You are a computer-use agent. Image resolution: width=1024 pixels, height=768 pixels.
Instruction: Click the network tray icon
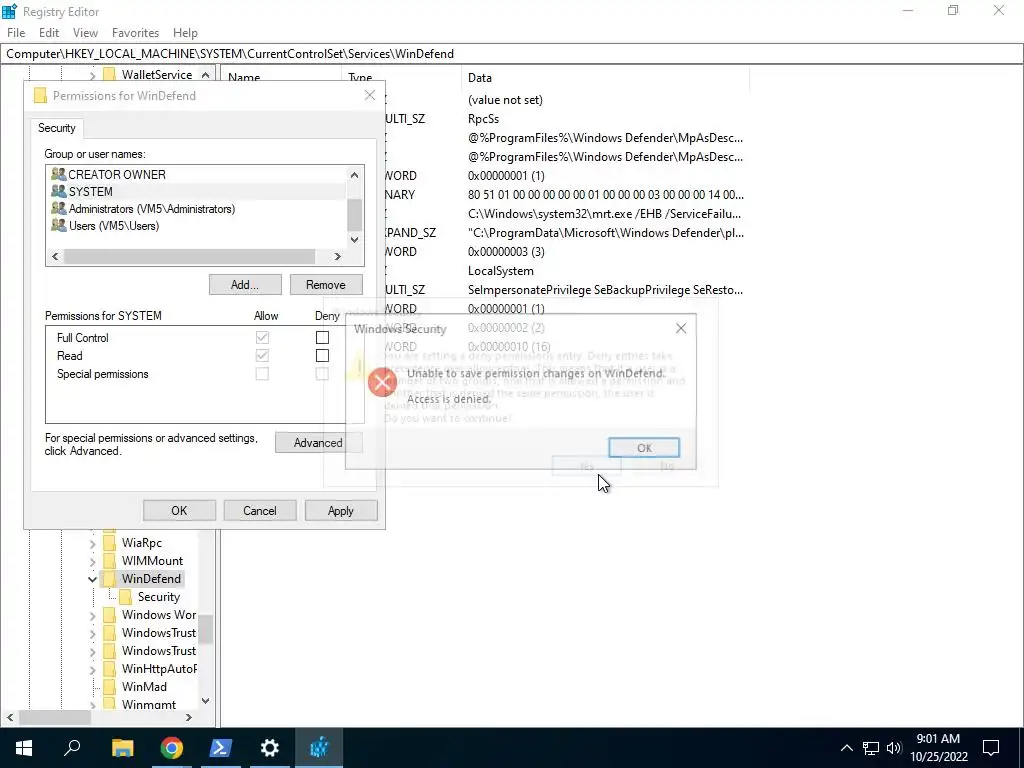click(x=871, y=748)
